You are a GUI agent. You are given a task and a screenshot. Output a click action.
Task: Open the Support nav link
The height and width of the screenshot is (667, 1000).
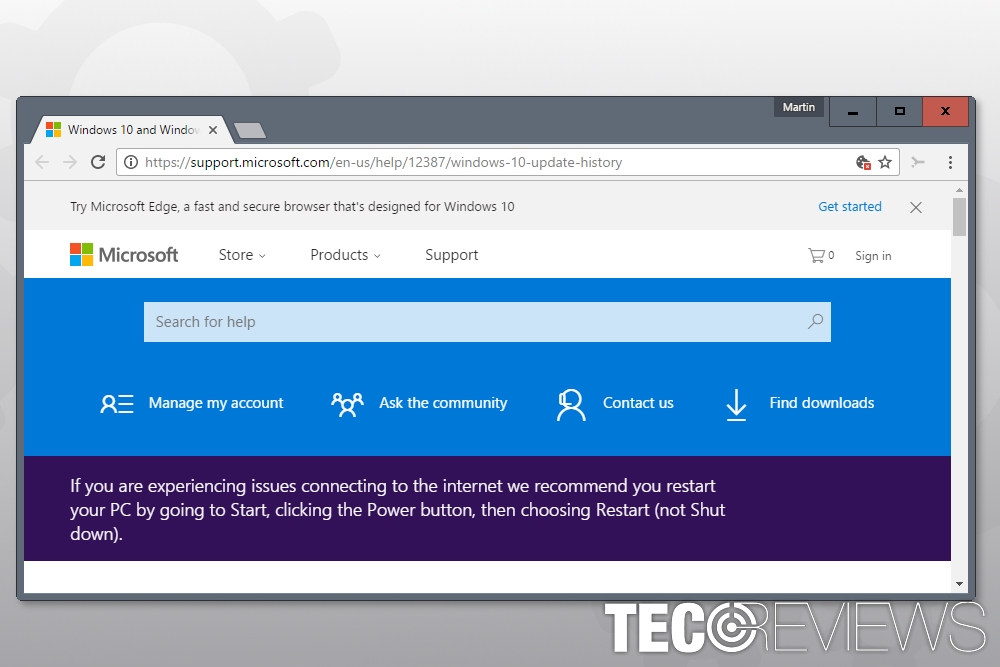[452, 255]
